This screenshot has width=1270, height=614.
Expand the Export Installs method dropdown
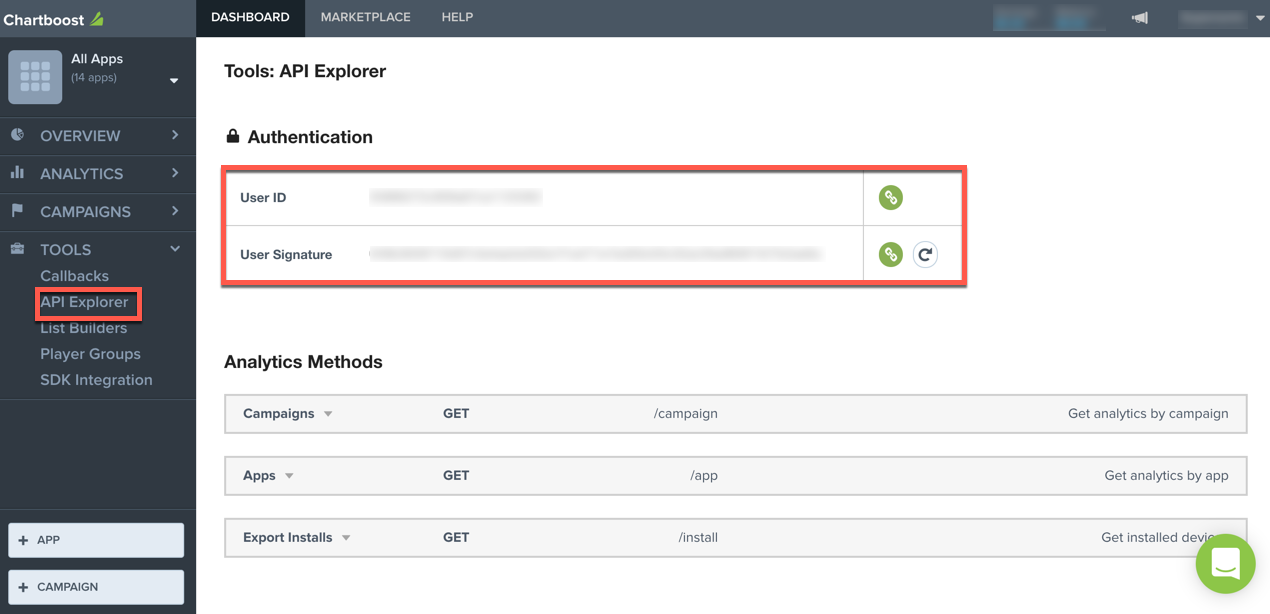point(346,538)
